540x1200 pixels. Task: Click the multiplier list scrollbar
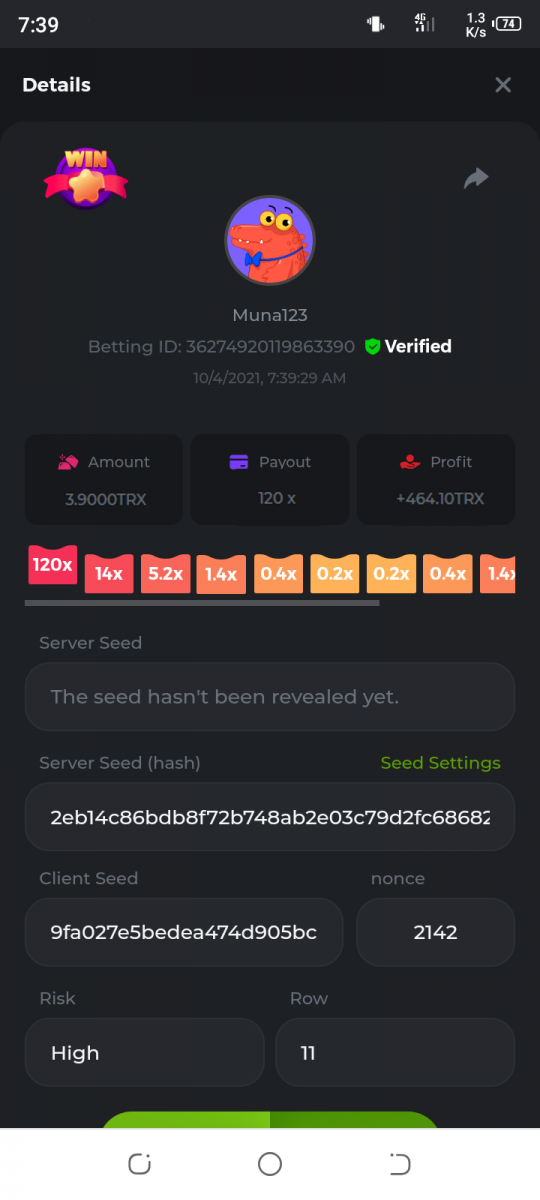[202, 603]
